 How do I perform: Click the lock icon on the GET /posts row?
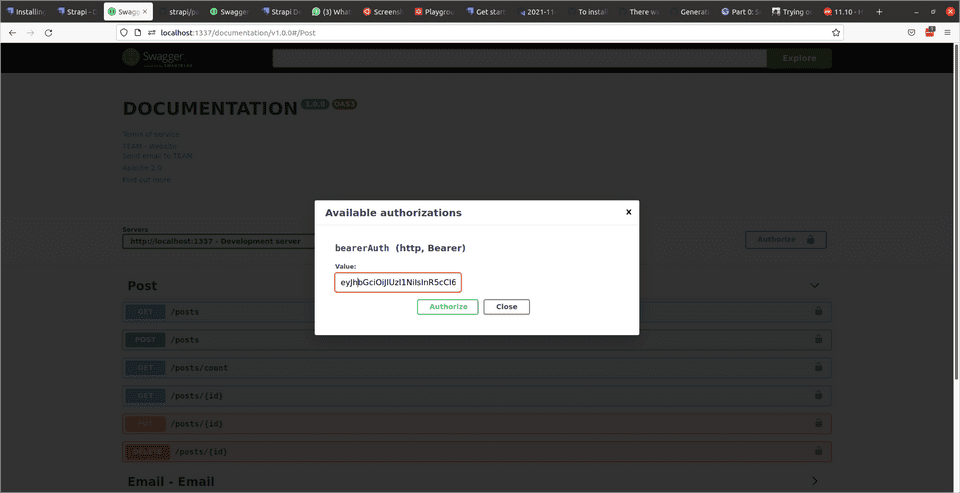(818, 311)
